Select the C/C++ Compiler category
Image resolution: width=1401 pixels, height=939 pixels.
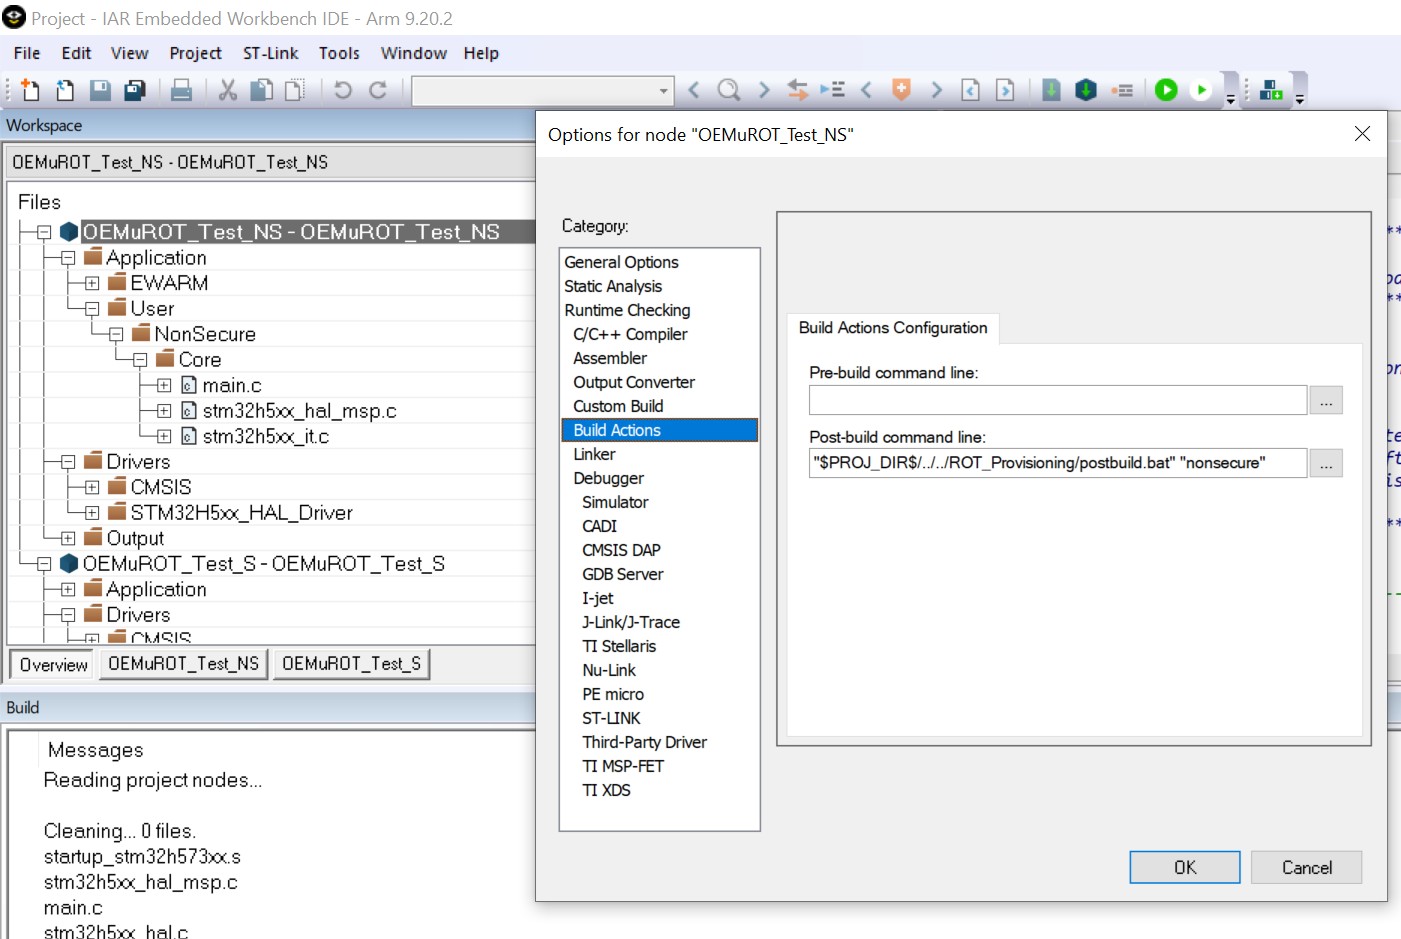pyautogui.click(x=630, y=334)
